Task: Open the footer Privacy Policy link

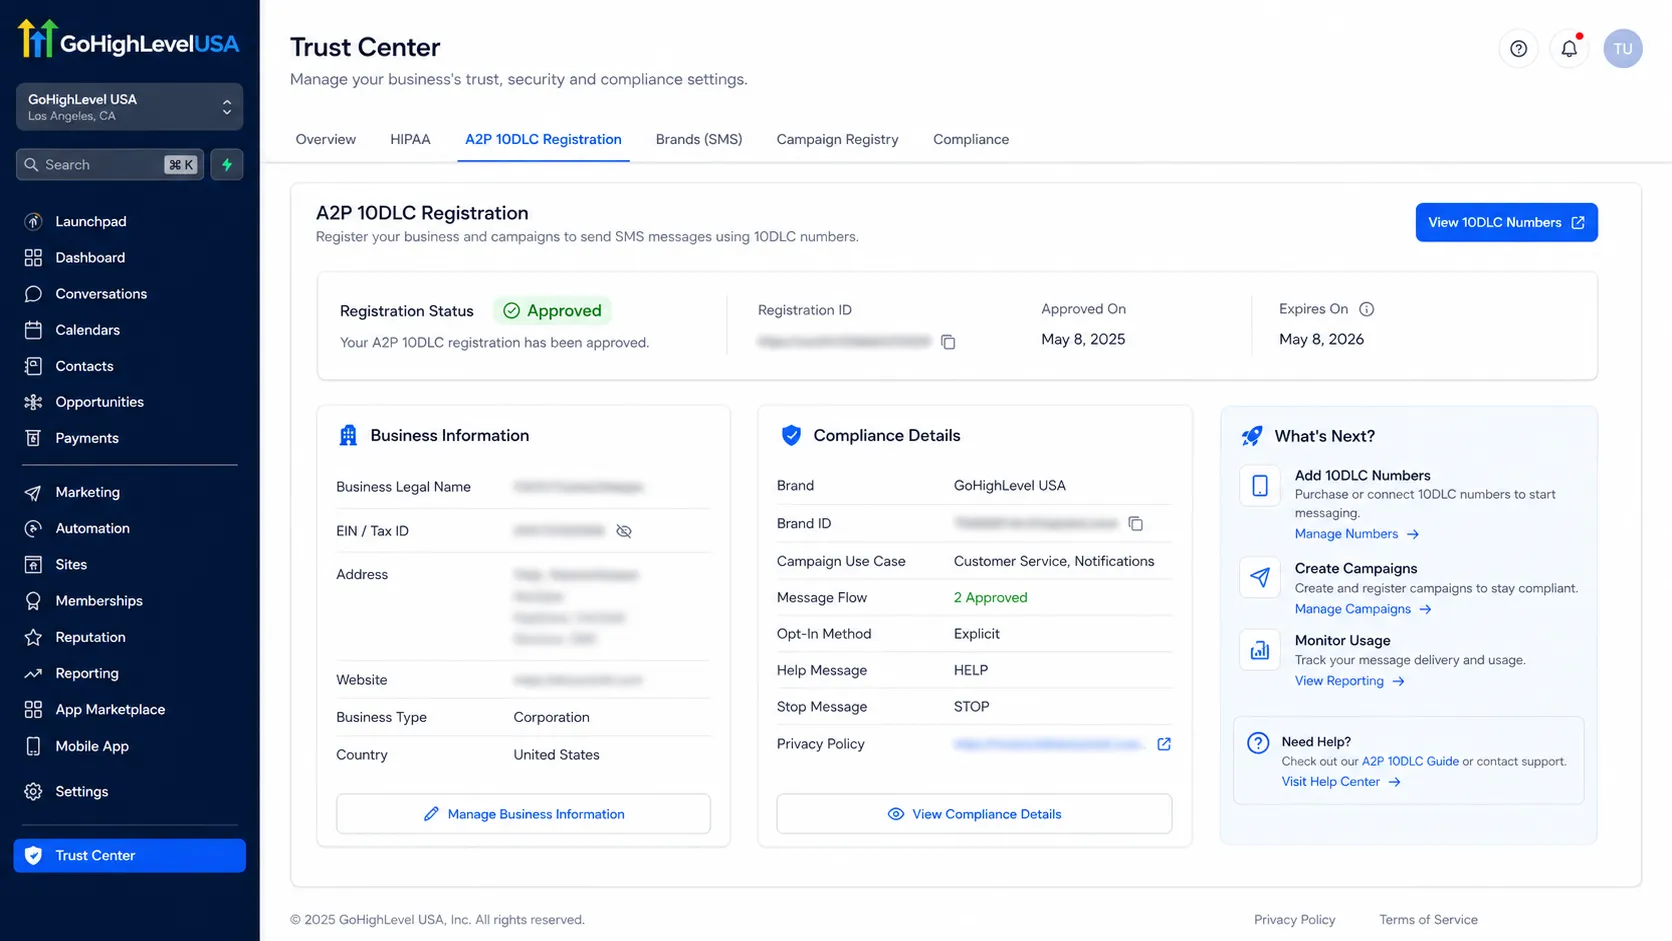Action: coord(1295,920)
